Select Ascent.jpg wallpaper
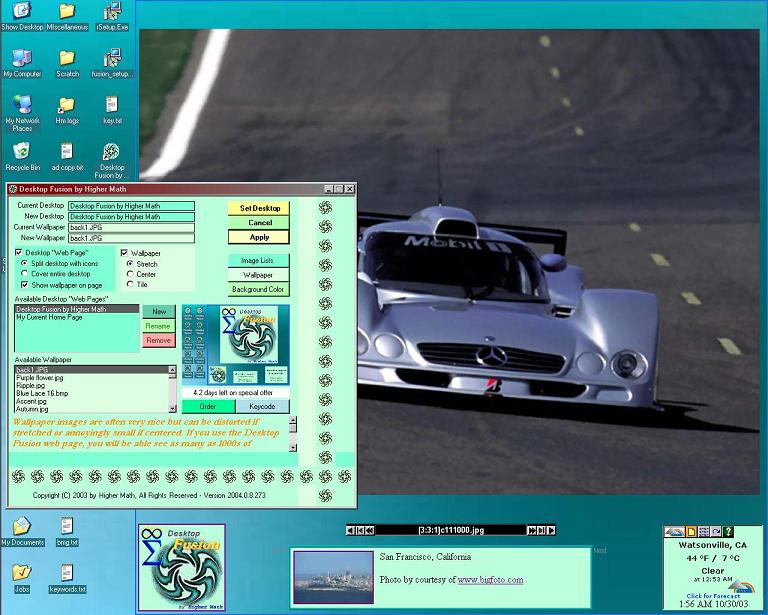This screenshot has width=768, height=615. click(92, 401)
